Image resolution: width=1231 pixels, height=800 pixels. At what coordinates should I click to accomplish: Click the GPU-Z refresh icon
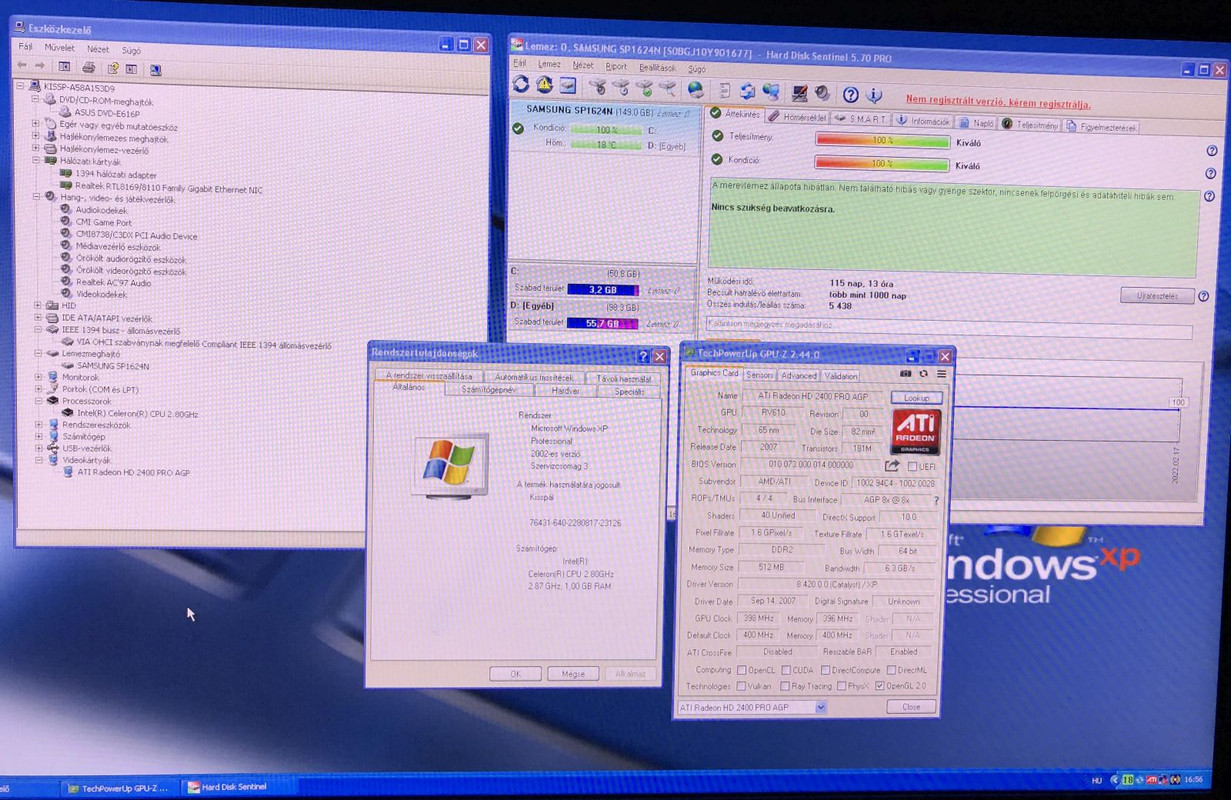923,373
